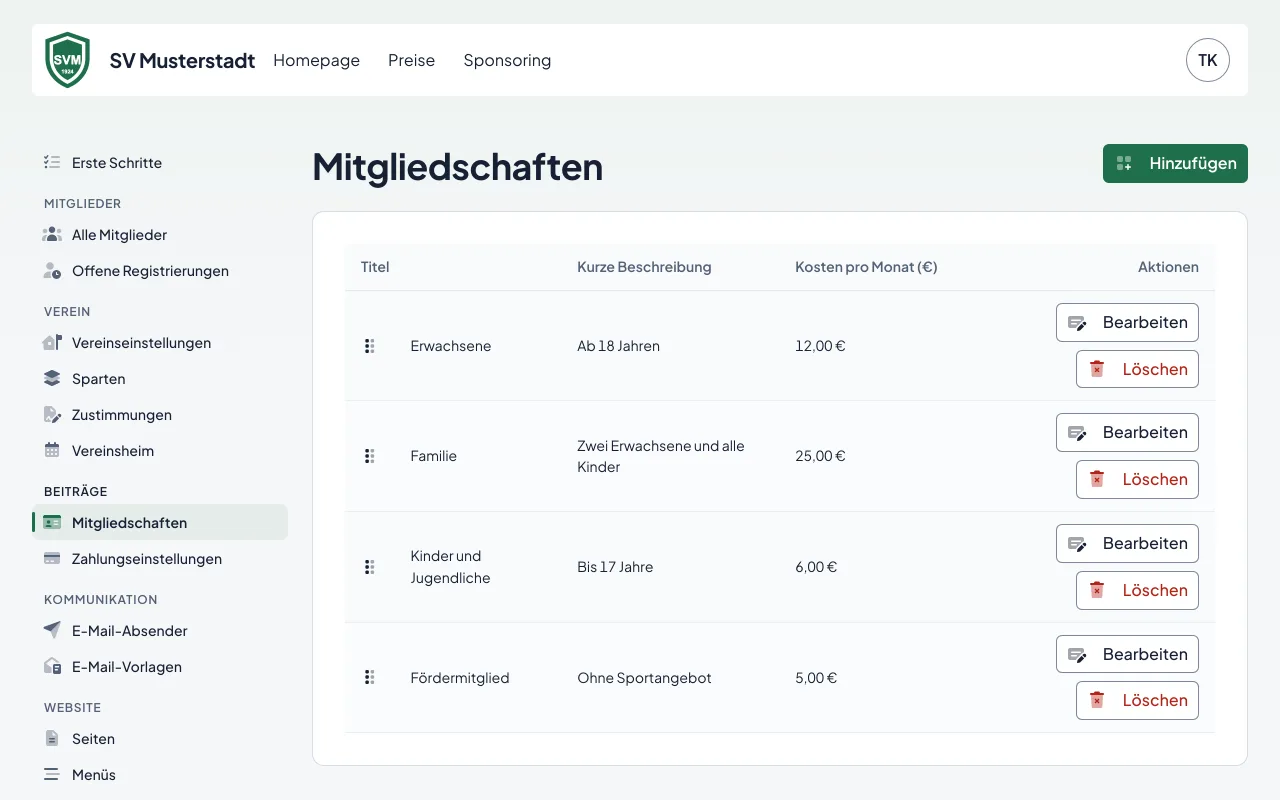Click the 6,00 € price cell
Image resolution: width=1280 pixels, height=800 pixels.
coord(816,567)
